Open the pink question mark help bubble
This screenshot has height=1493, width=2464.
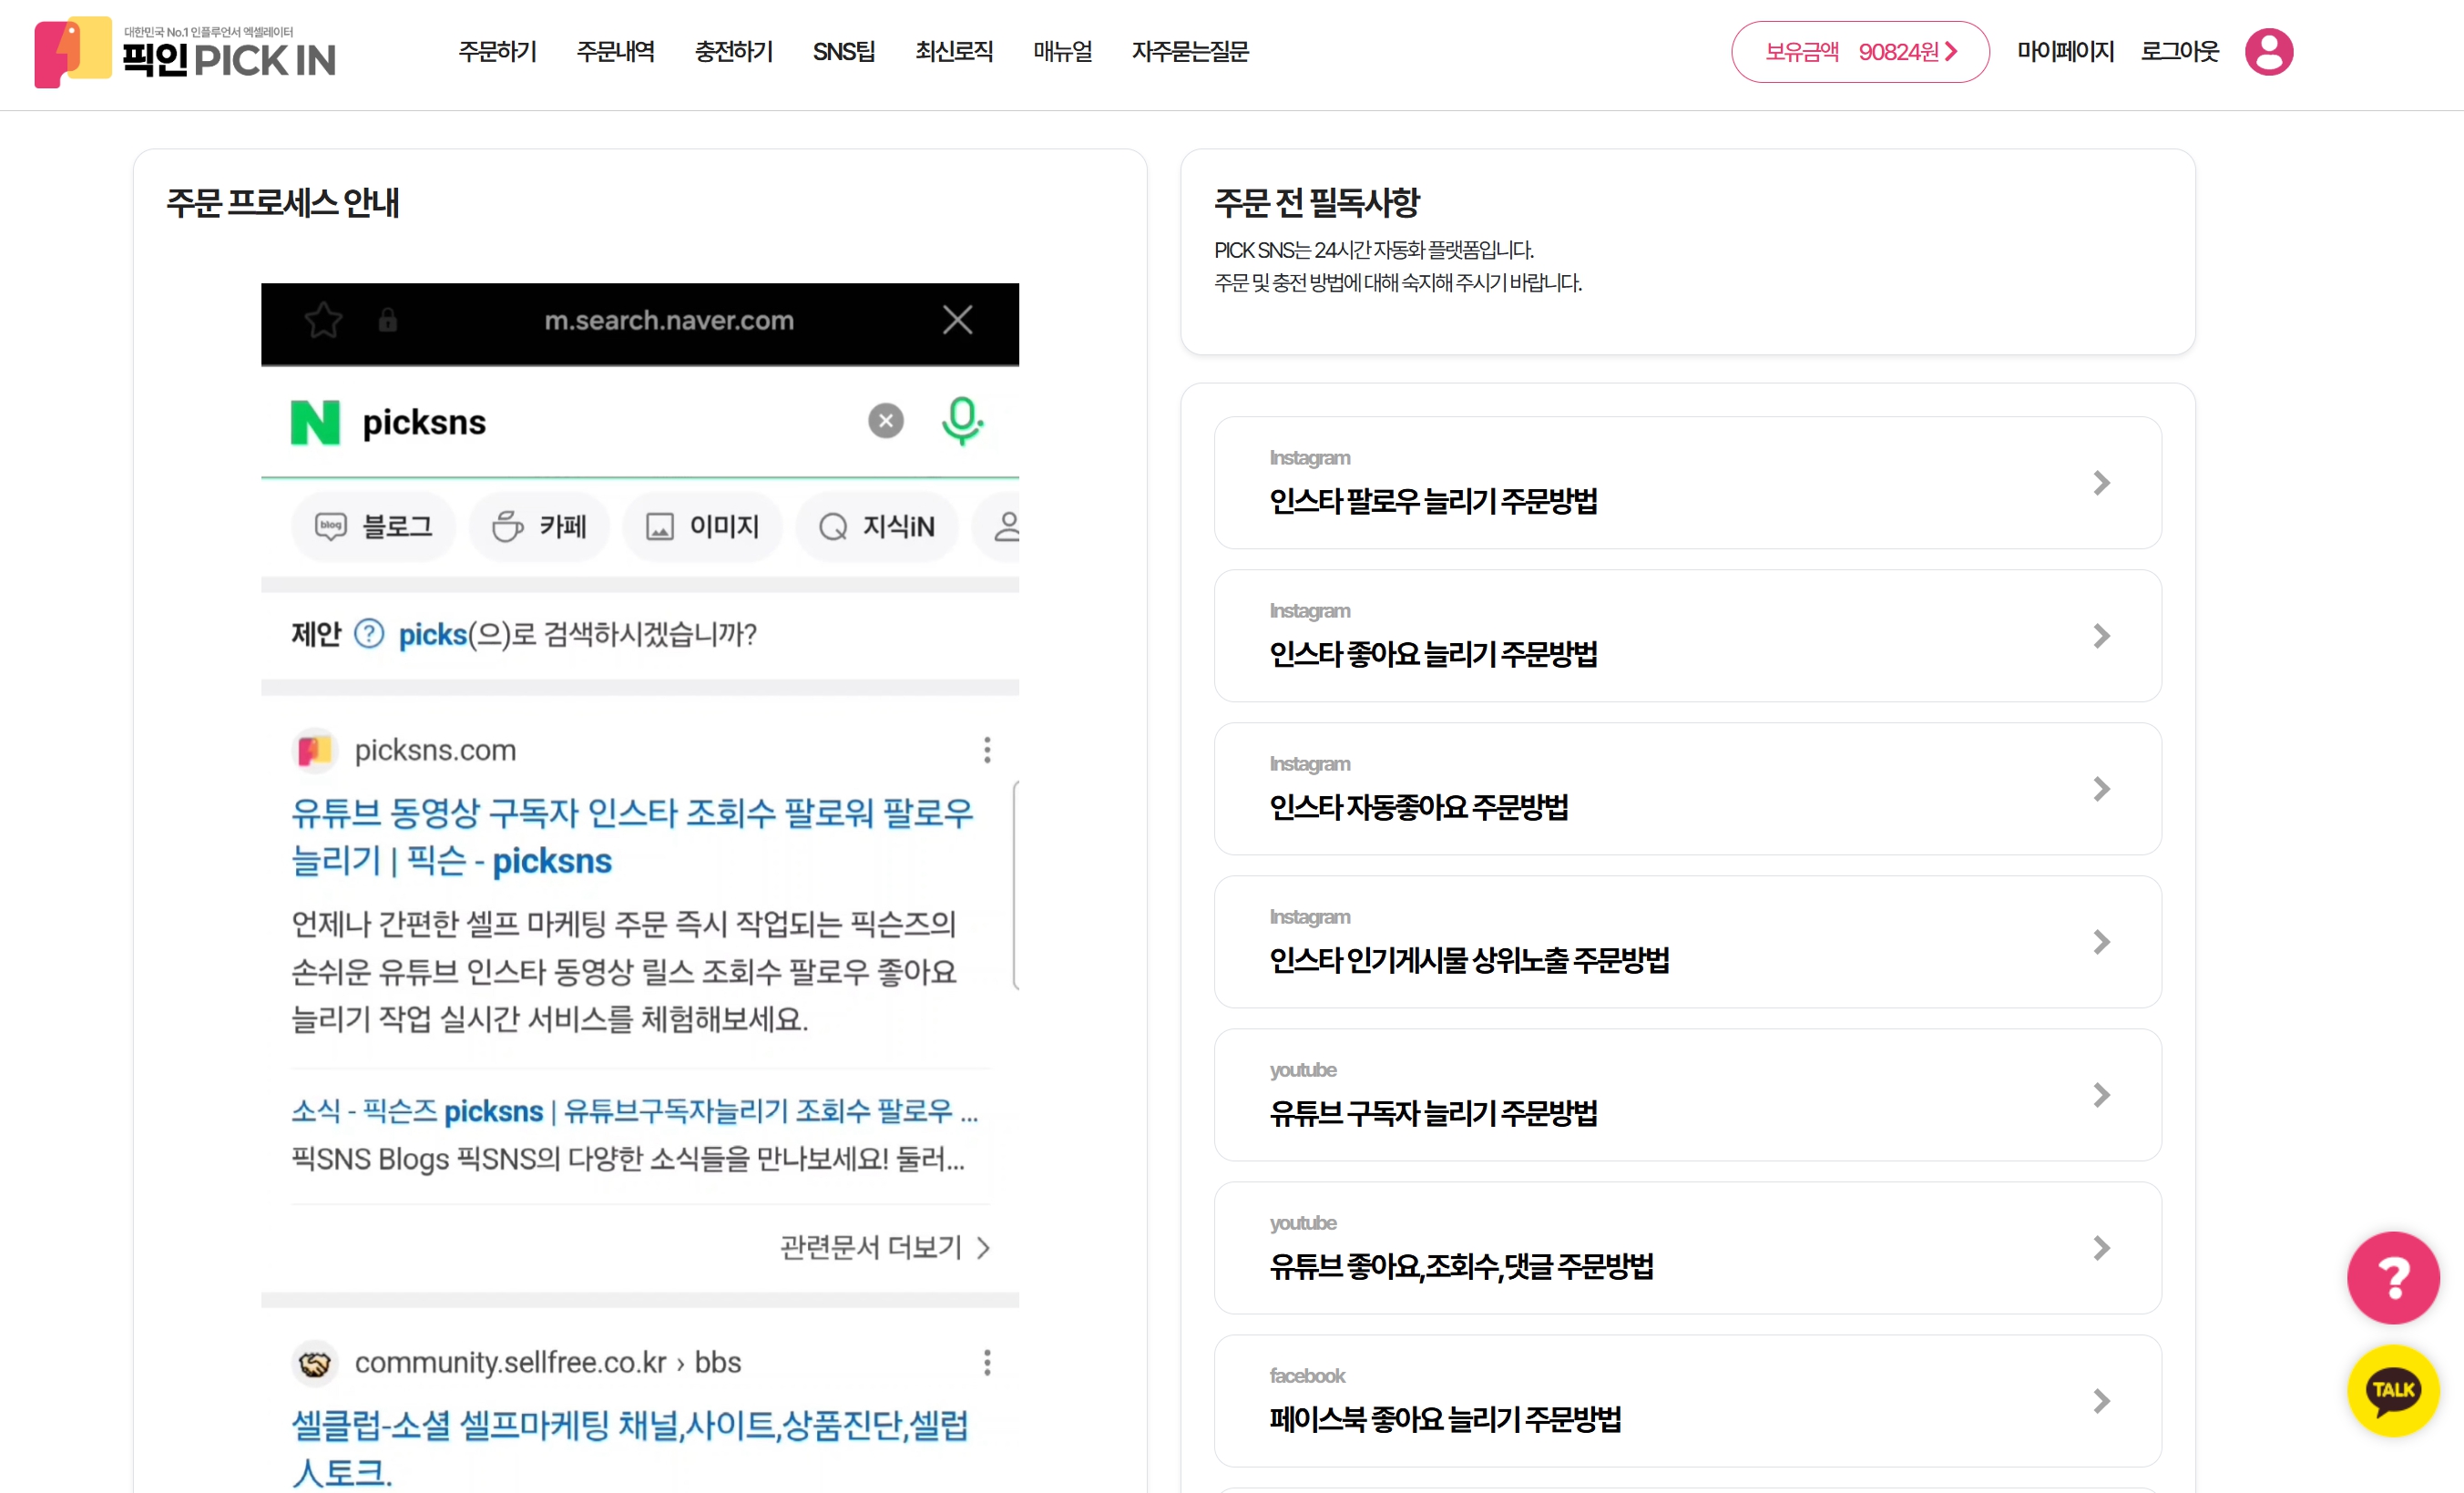point(2392,1277)
